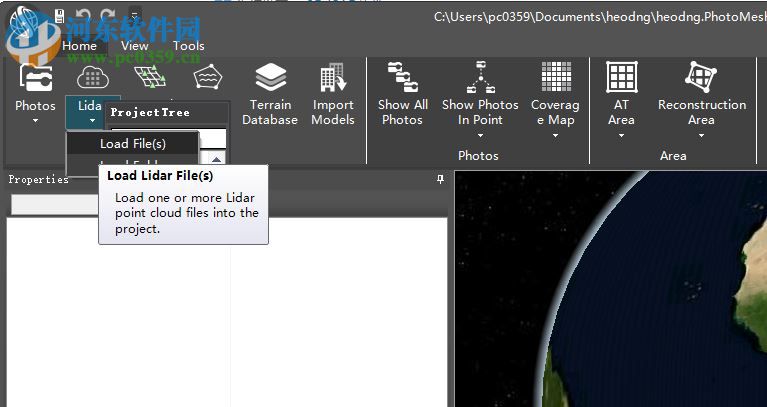Open the Terrain Database tool
The image size is (767, 407).
click(x=270, y=95)
